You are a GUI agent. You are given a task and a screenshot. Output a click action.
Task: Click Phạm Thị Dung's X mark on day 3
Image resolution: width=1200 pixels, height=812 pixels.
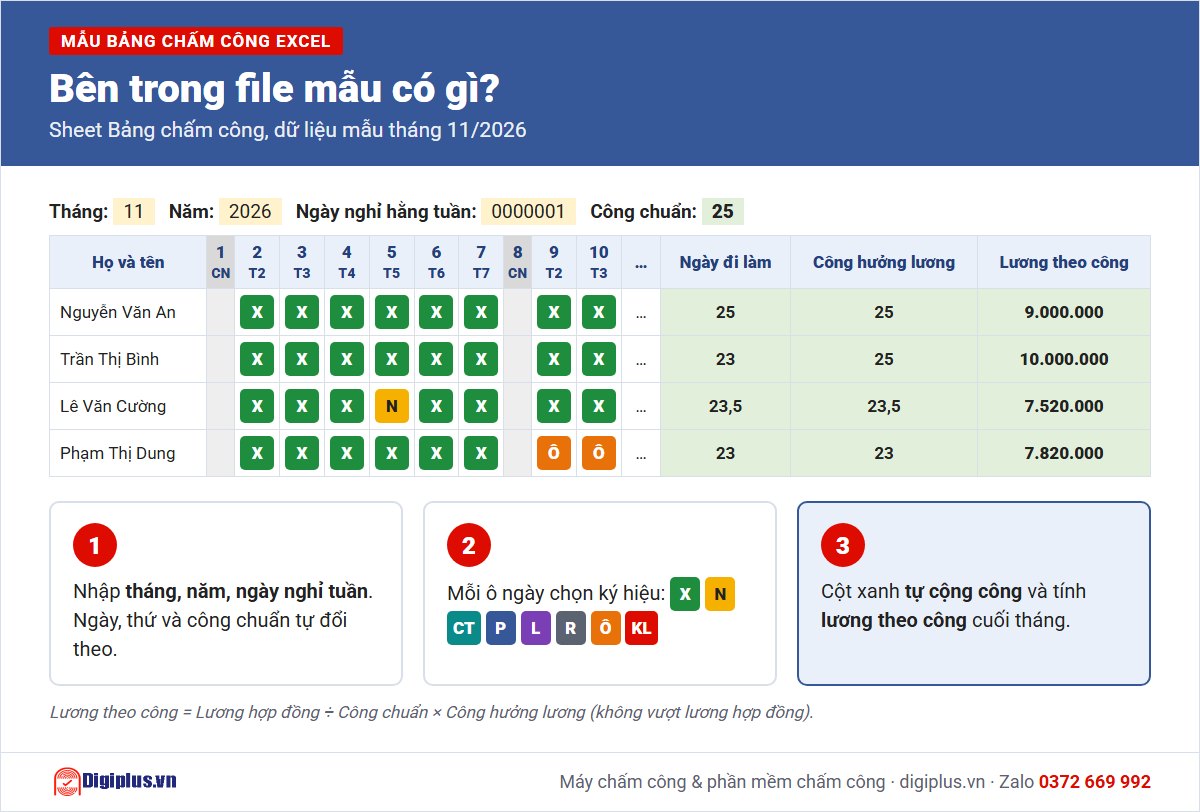pyautogui.click(x=302, y=453)
